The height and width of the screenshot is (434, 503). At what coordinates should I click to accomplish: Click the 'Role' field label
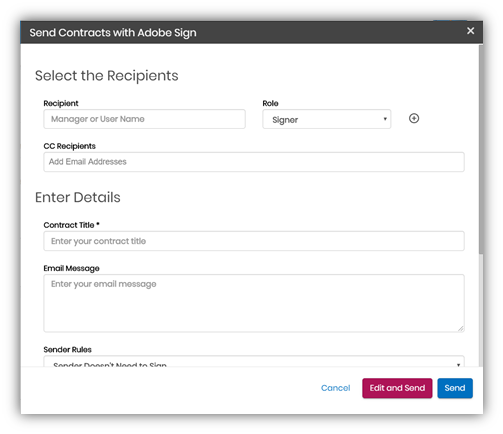(x=270, y=103)
